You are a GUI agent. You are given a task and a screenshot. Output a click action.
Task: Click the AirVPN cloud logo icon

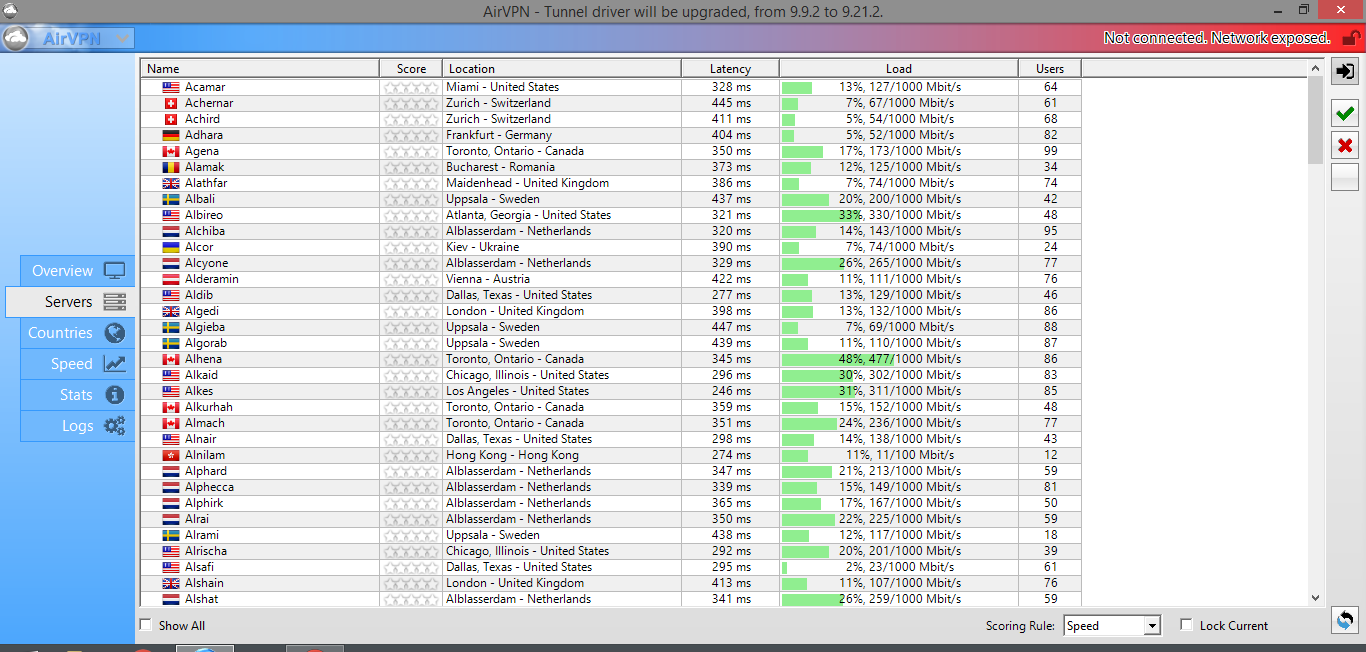click(16, 39)
